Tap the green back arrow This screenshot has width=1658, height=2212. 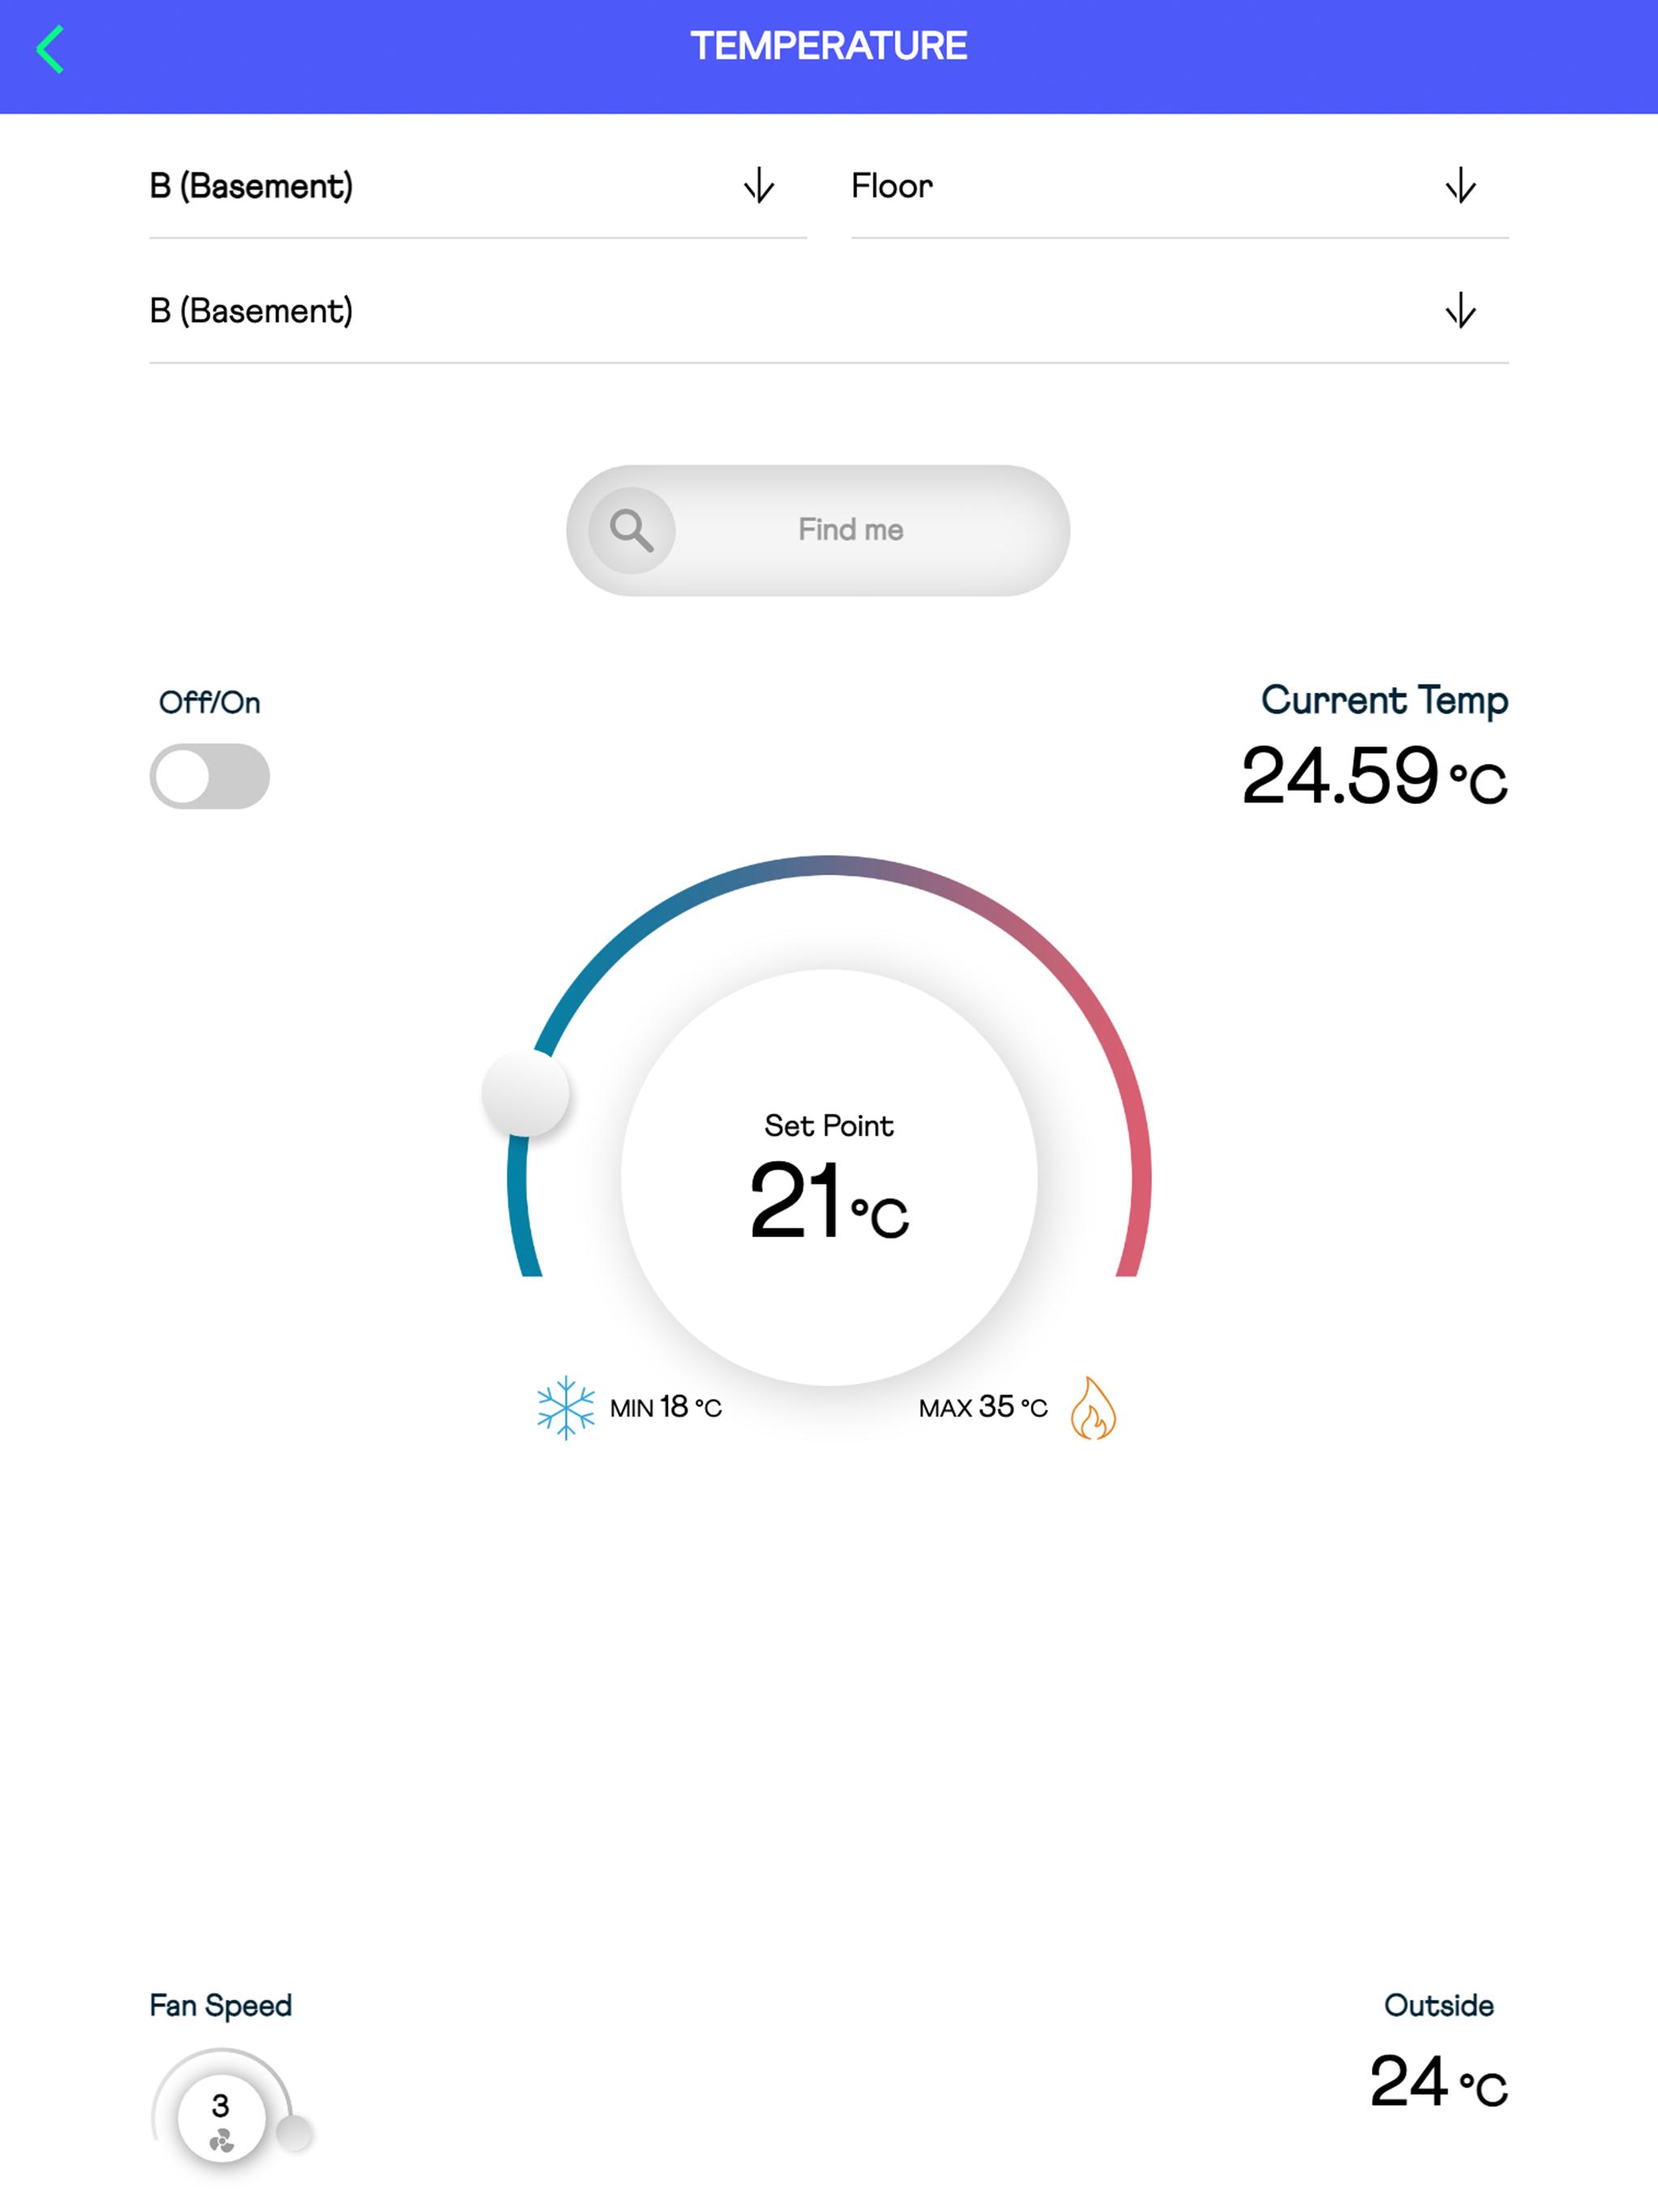tap(50, 50)
